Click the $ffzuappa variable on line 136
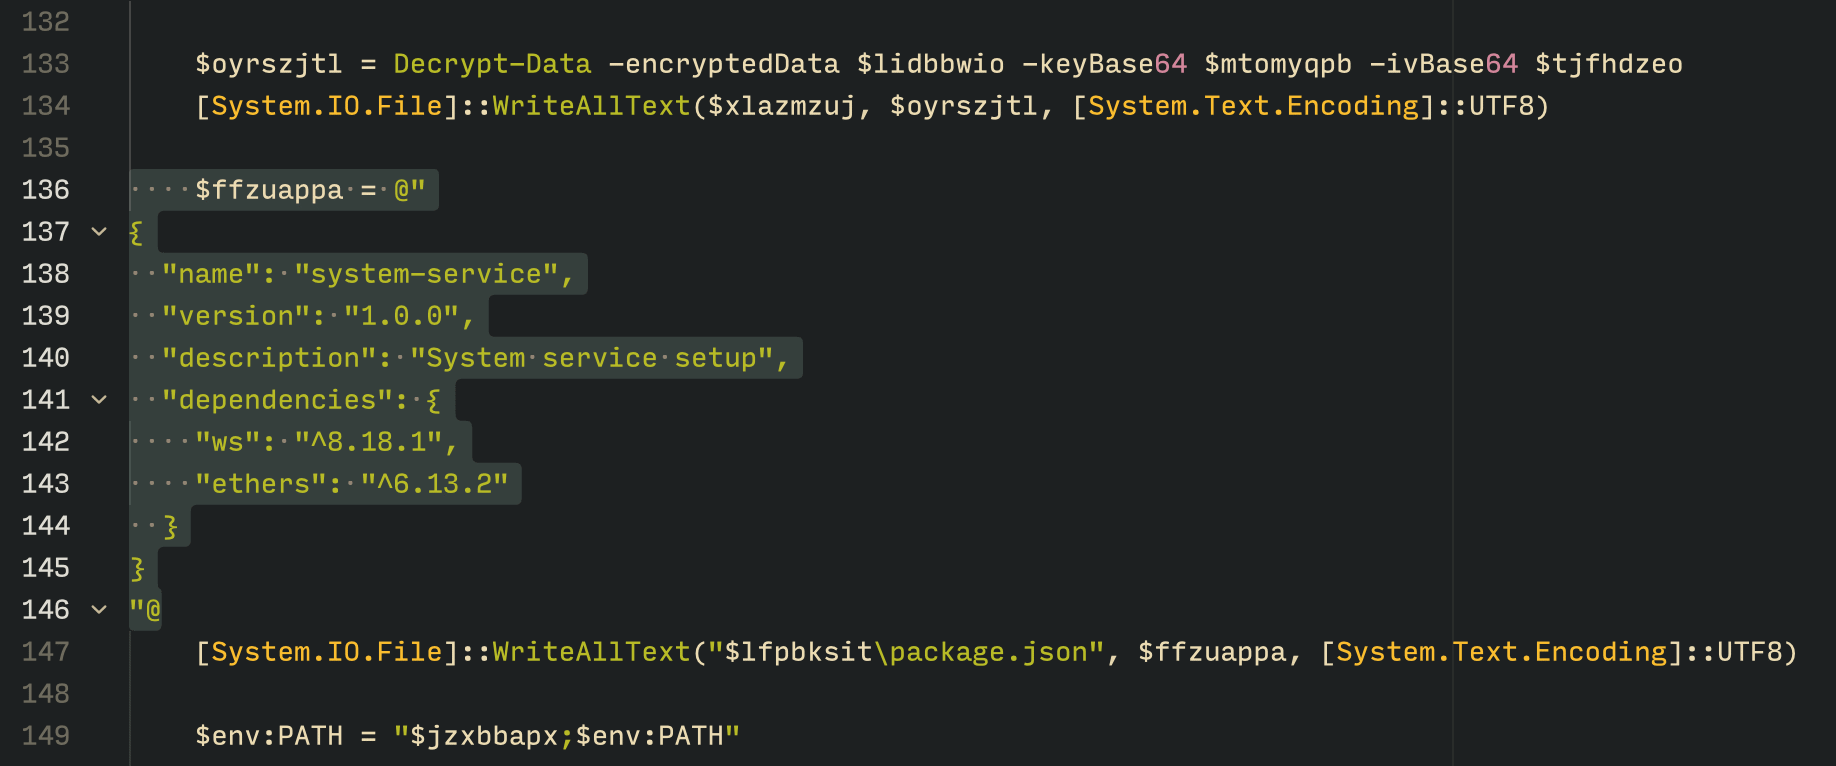Viewport: 1836px width, 766px height. tap(269, 190)
